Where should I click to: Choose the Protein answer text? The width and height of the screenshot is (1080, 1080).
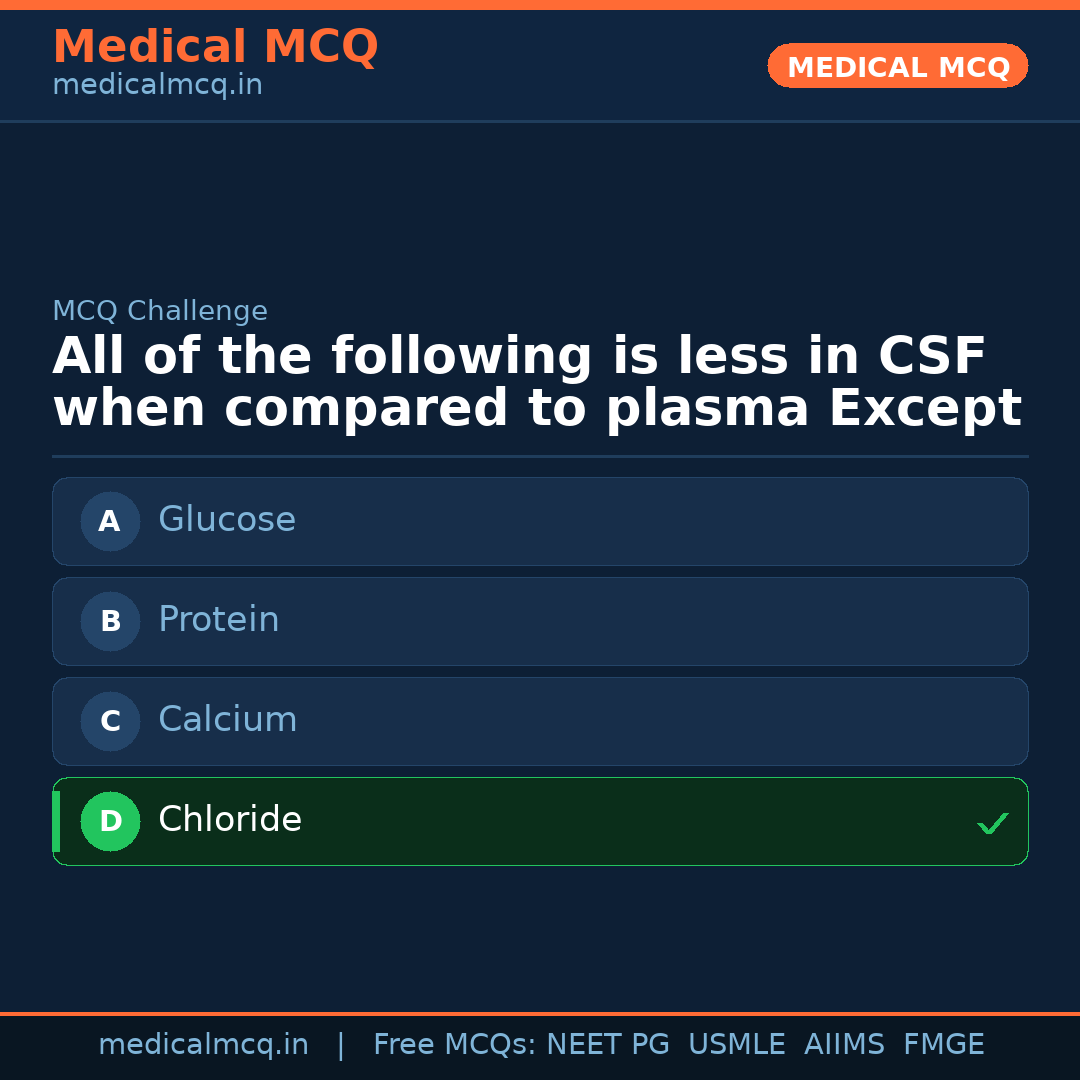(x=219, y=620)
